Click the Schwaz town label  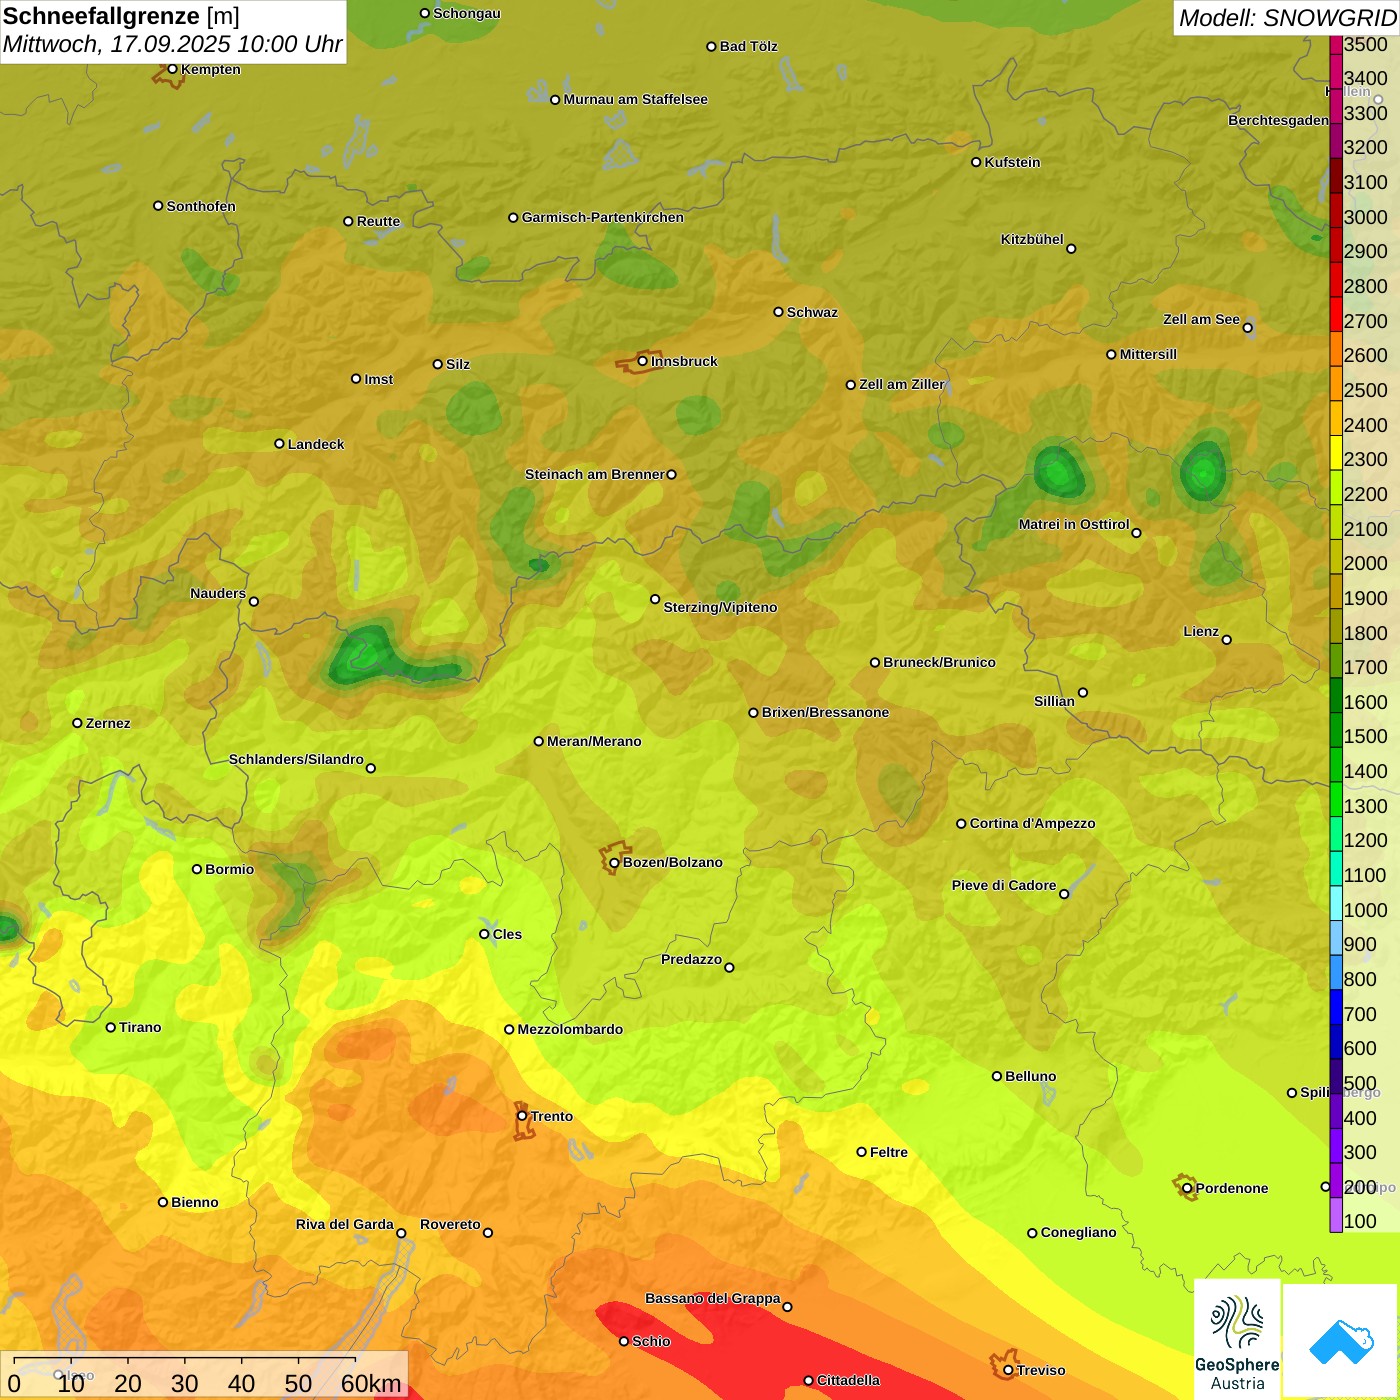pos(812,312)
